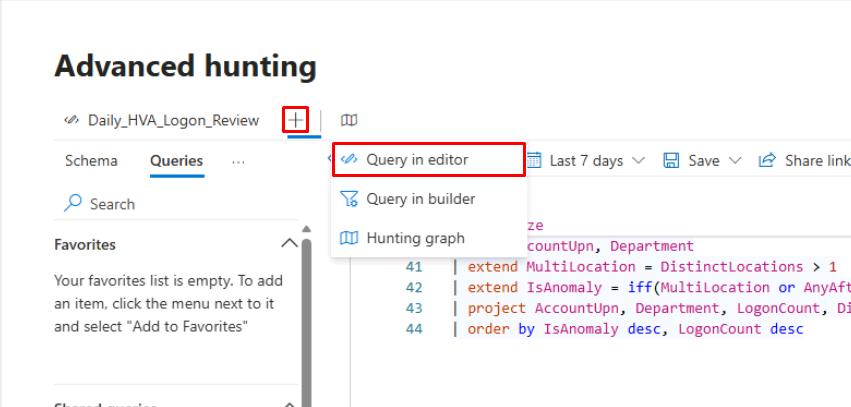Click the plus icon to add a query tab
The width and height of the screenshot is (851, 407).
(296, 120)
